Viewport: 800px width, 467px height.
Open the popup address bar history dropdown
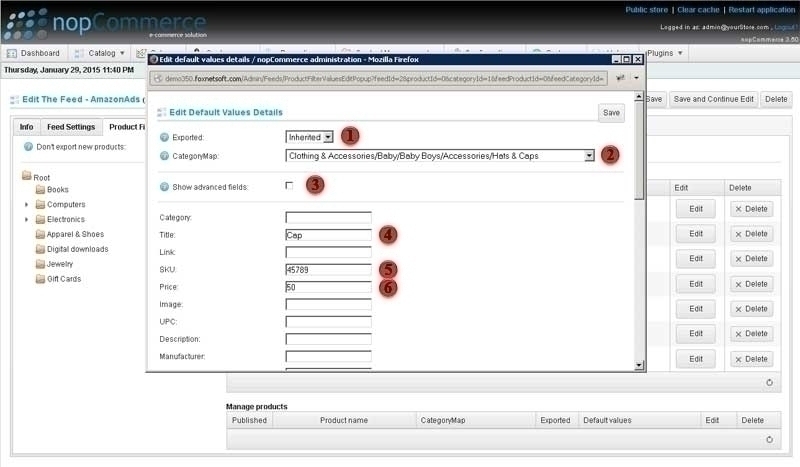pos(636,78)
